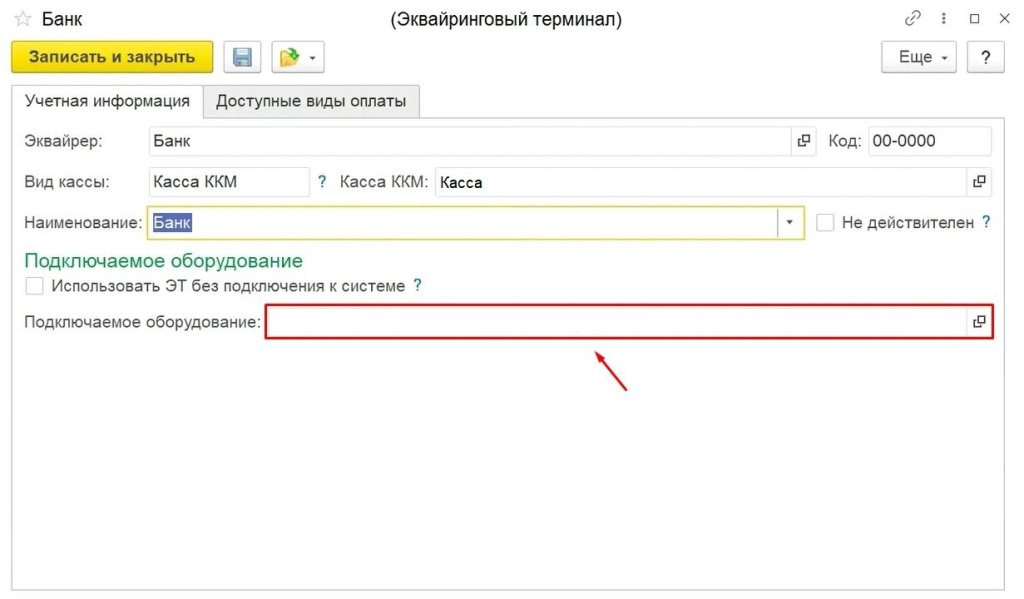Show help hint next to Вид кассы
The image size is (1024, 599).
tap(322, 182)
